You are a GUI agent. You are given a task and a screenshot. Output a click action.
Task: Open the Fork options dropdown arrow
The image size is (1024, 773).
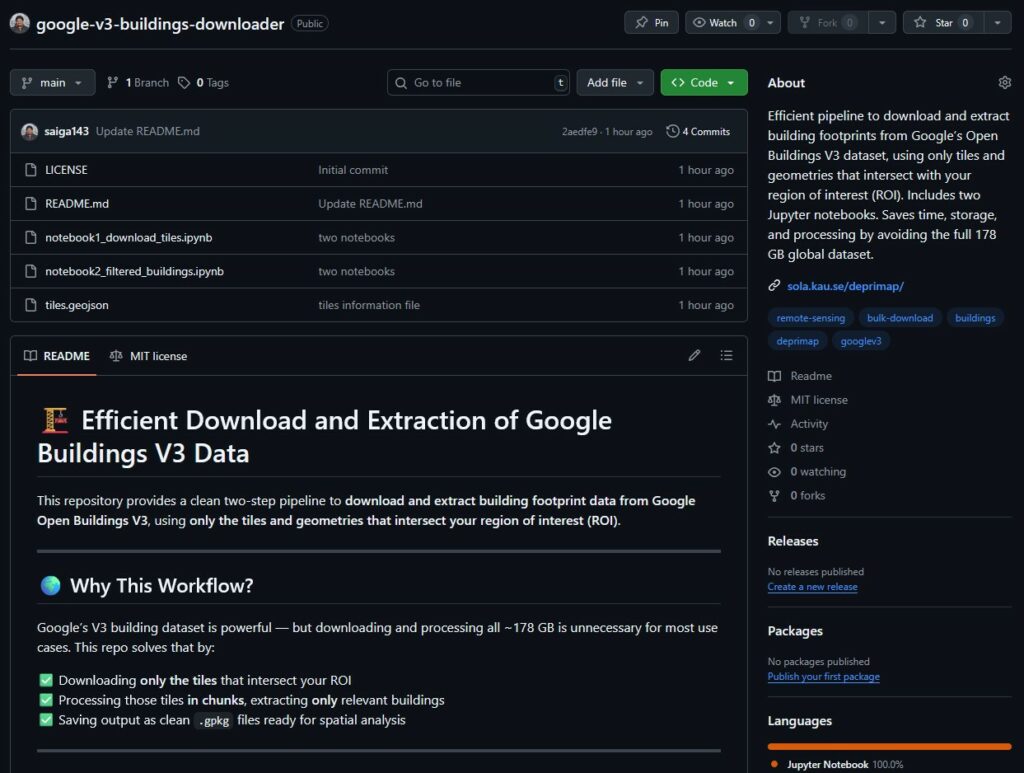(882, 23)
